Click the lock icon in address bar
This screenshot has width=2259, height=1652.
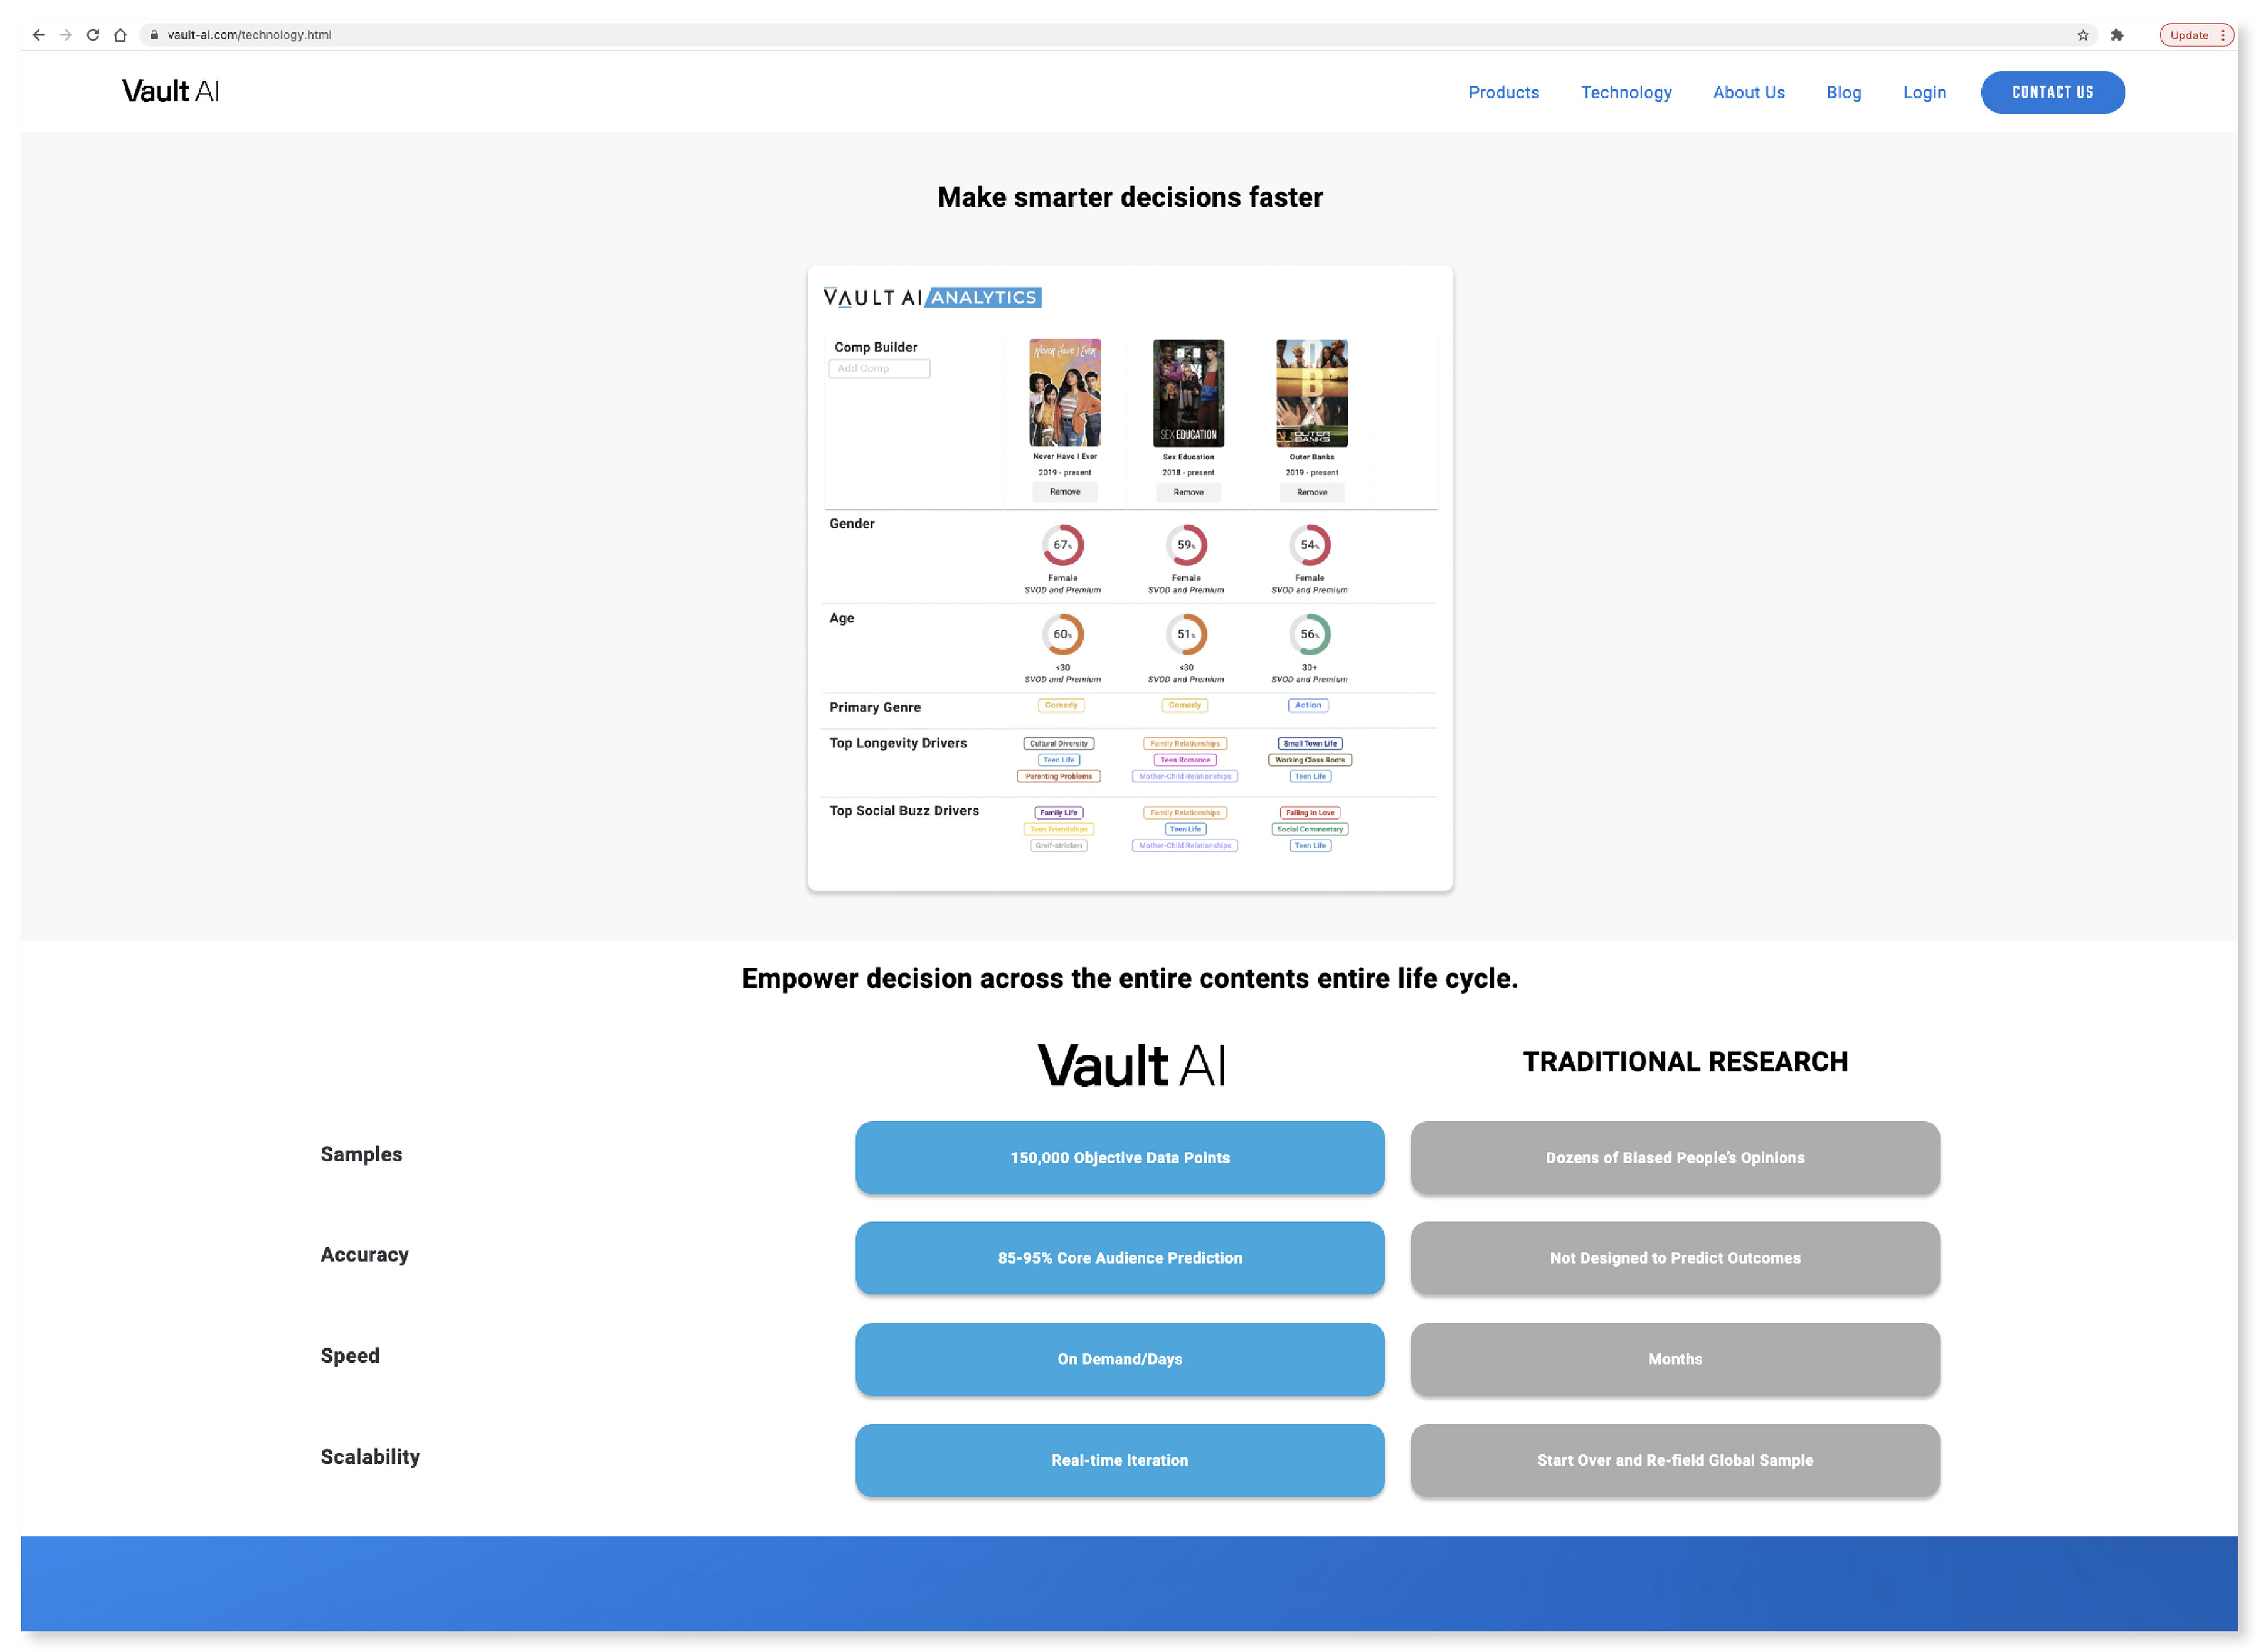(x=154, y=35)
